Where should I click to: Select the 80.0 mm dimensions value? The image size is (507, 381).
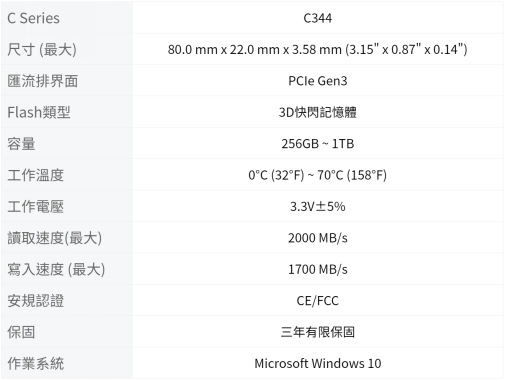(317, 50)
